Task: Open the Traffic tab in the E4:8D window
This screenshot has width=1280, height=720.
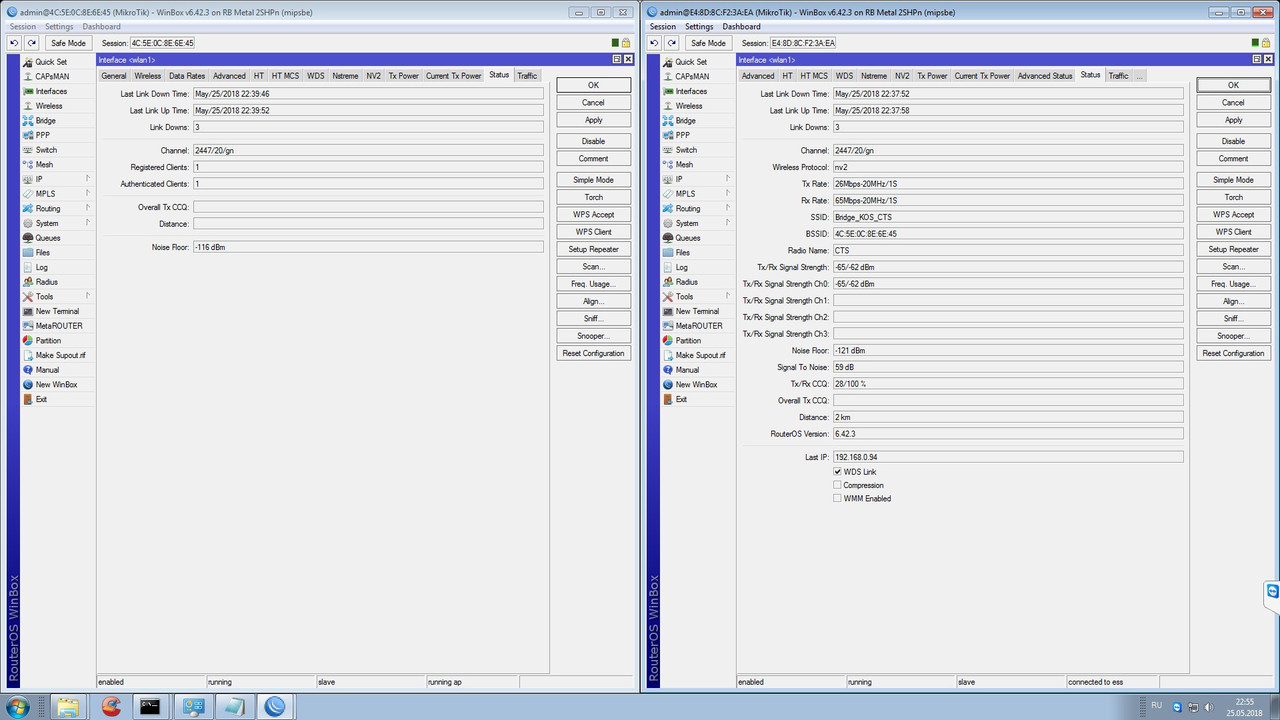Action: 1118,76
